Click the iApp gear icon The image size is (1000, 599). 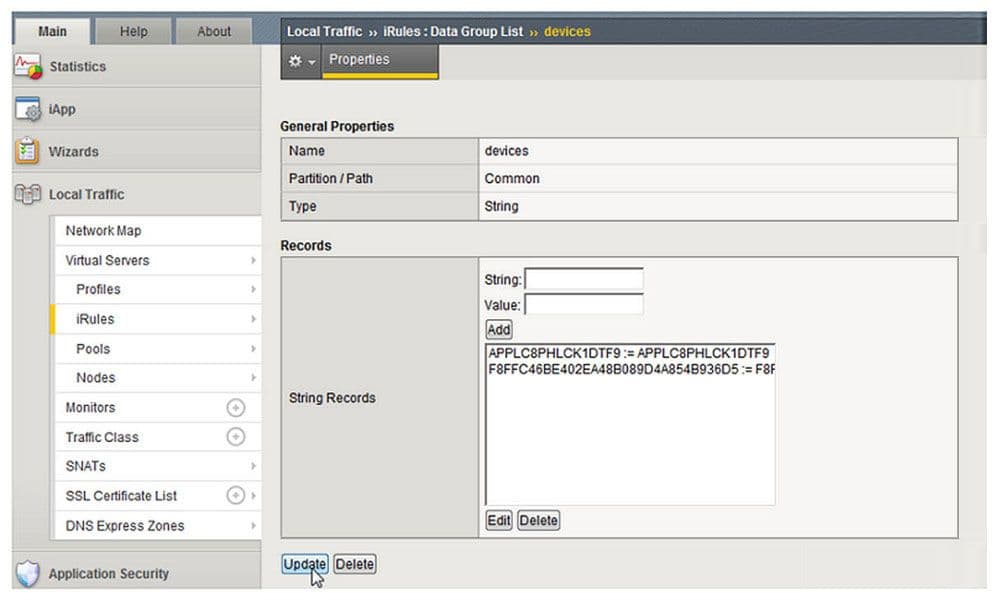(x=27, y=110)
